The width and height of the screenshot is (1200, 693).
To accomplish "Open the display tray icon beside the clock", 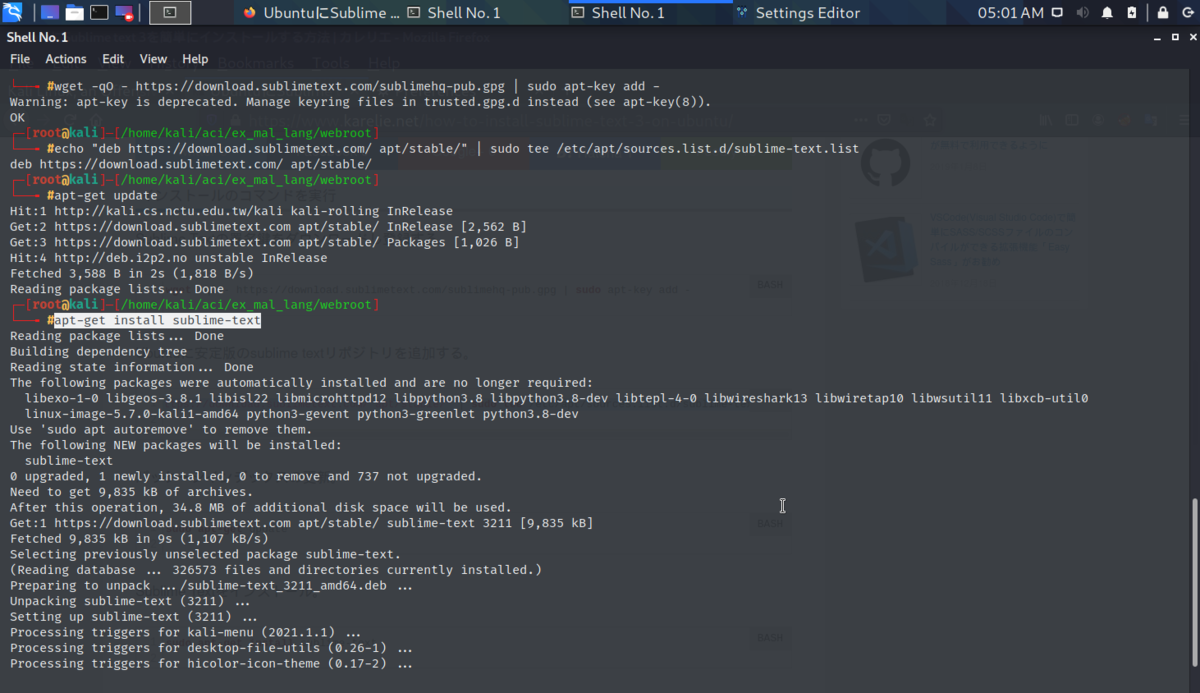I will 1059,13.
